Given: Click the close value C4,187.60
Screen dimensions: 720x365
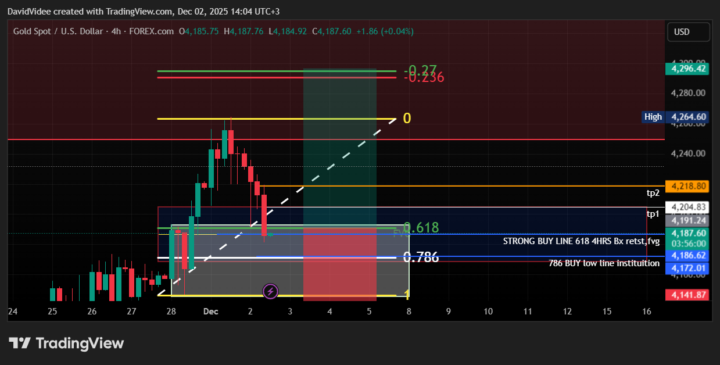Looking at the screenshot, I should point(332,32).
